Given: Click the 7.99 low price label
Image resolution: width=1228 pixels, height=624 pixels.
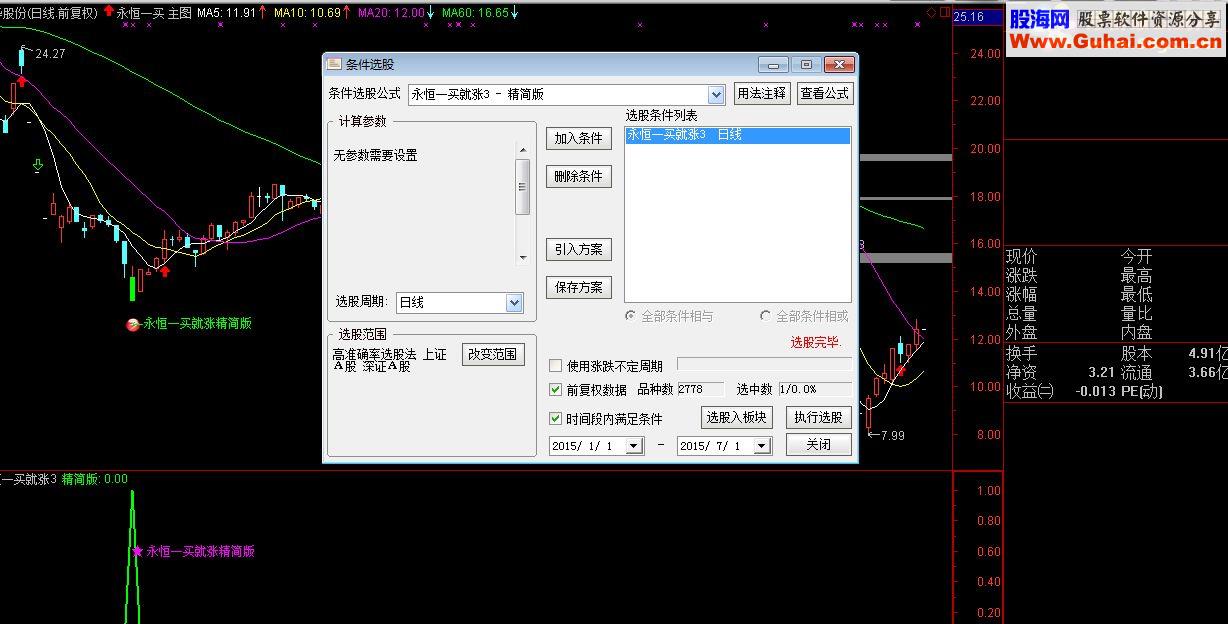Looking at the screenshot, I should pyautogui.click(x=892, y=435).
